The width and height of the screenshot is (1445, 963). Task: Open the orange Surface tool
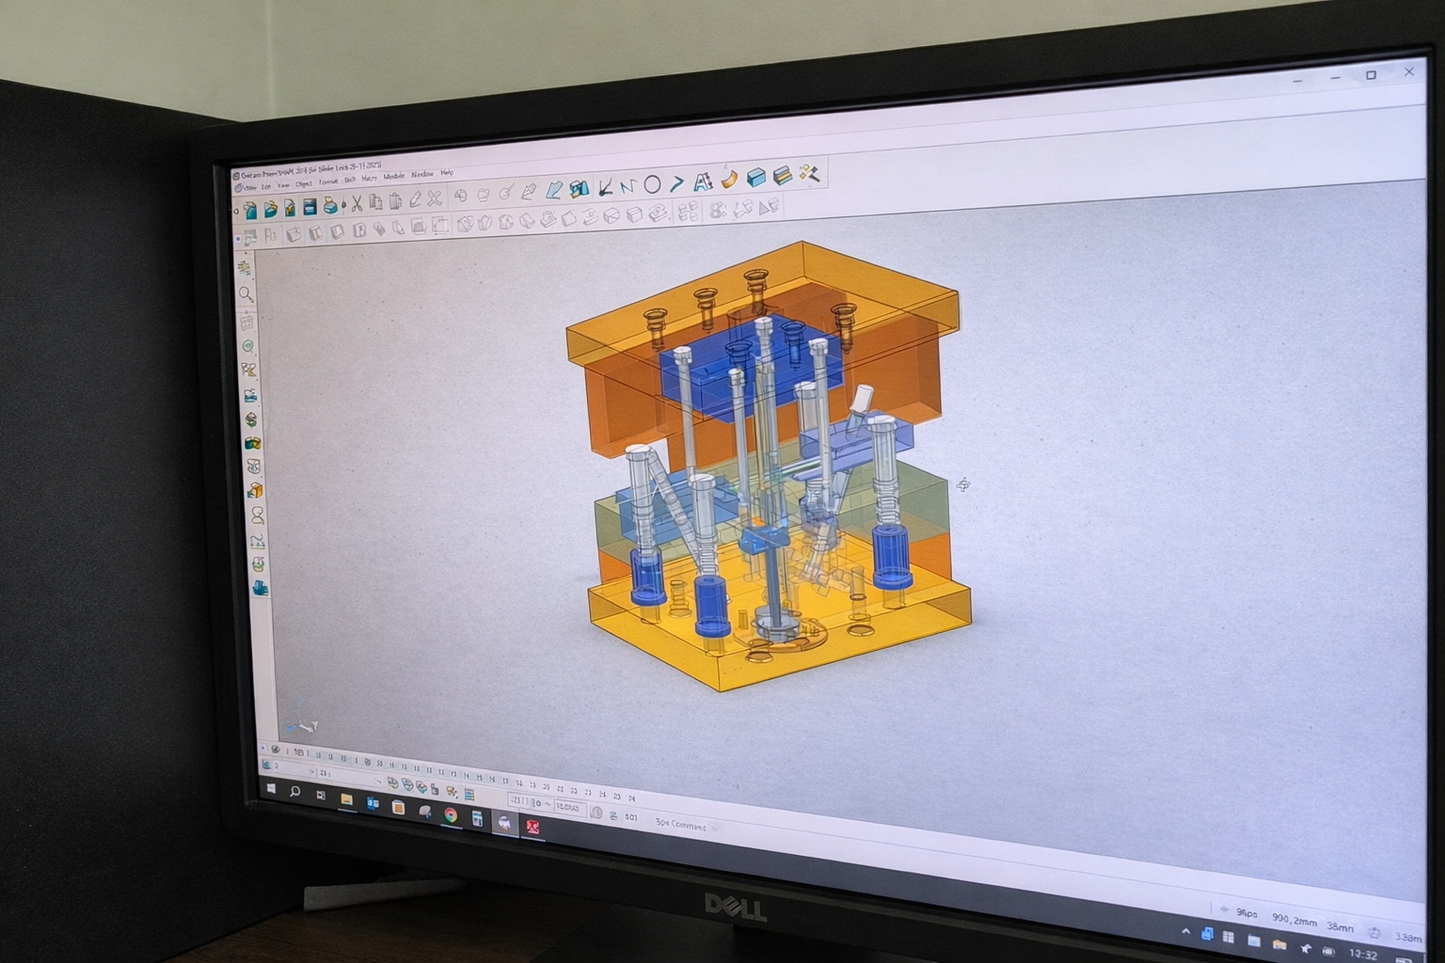pyautogui.click(x=729, y=179)
